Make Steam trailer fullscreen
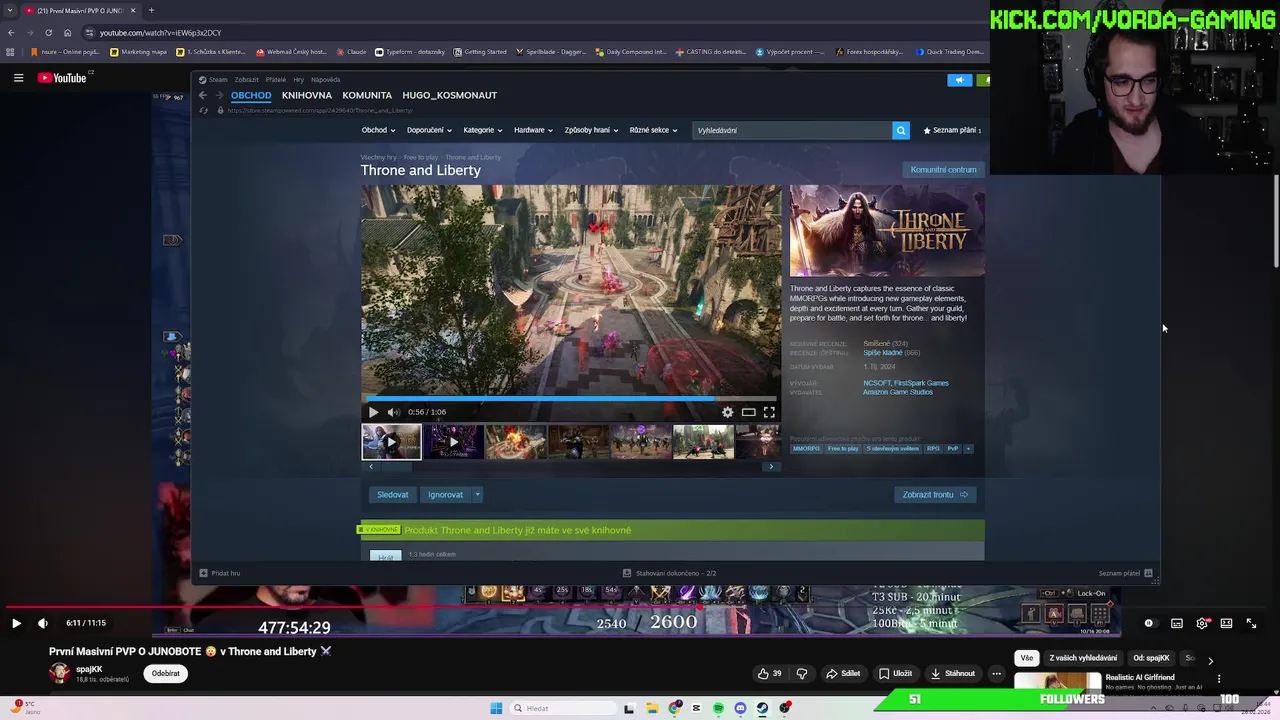Screen dimensions: 1280x720 pos(769,412)
